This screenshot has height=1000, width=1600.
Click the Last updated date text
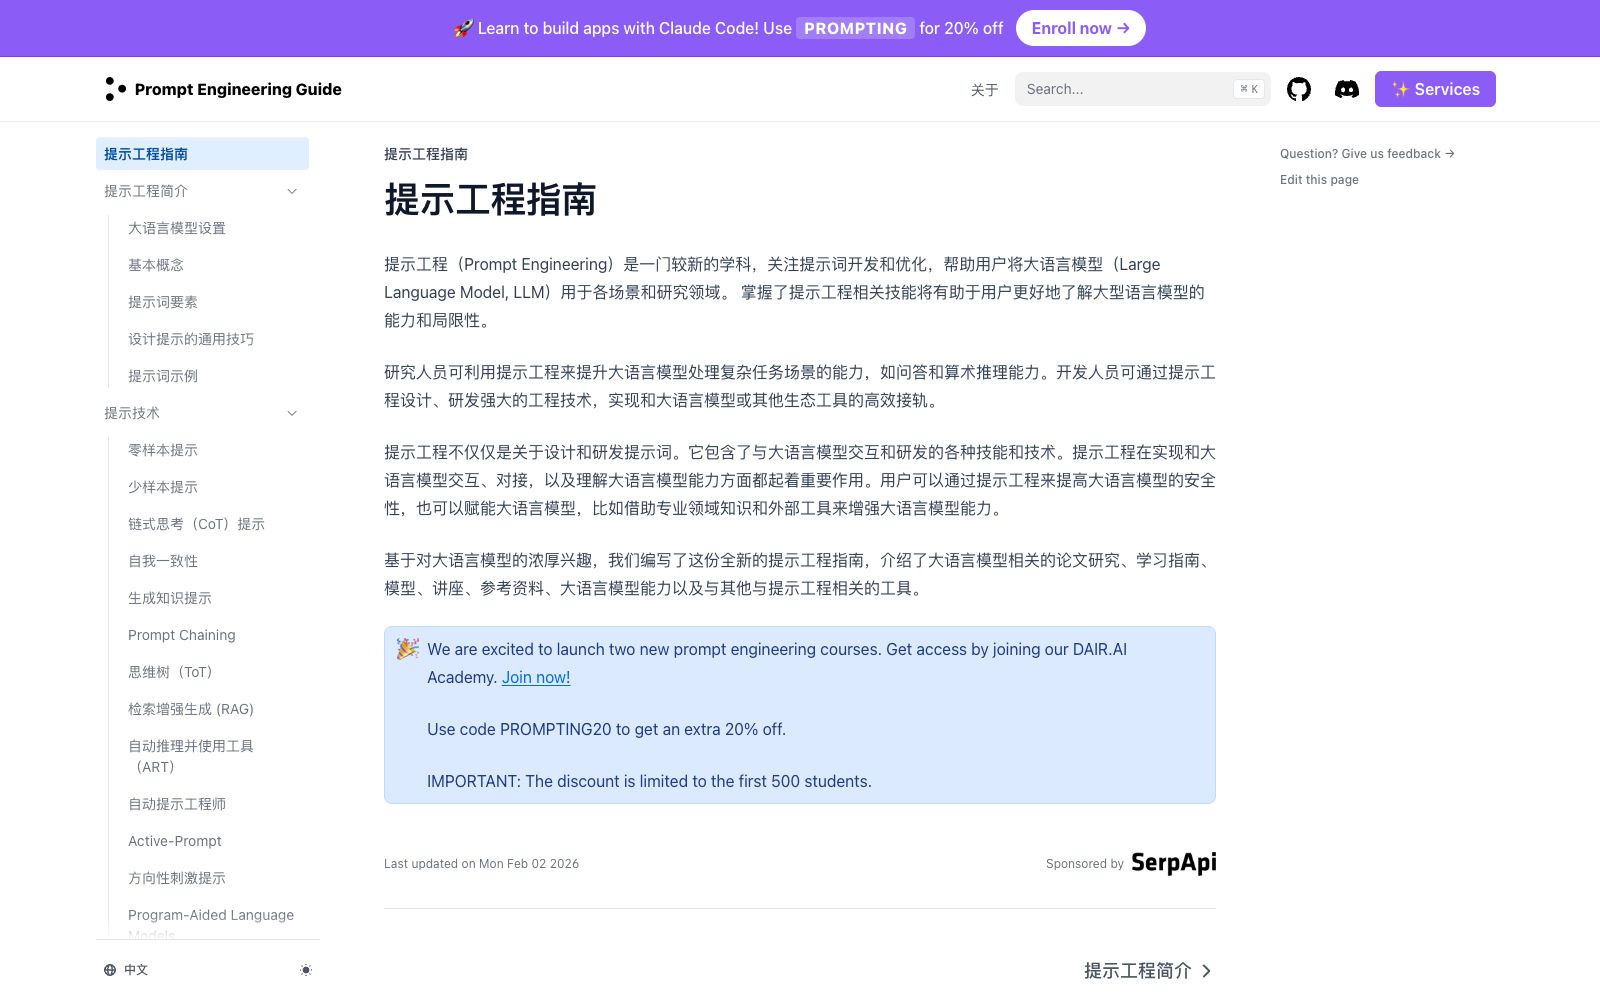click(481, 864)
